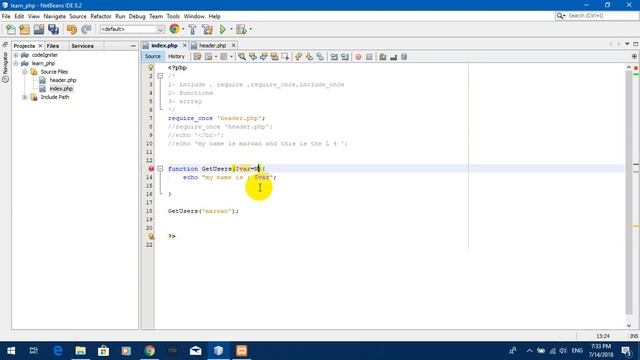Image resolution: width=640 pixels, height=360 pixels.
Task: Click the Find Next Occurrence icon
Action: point(263,57)
